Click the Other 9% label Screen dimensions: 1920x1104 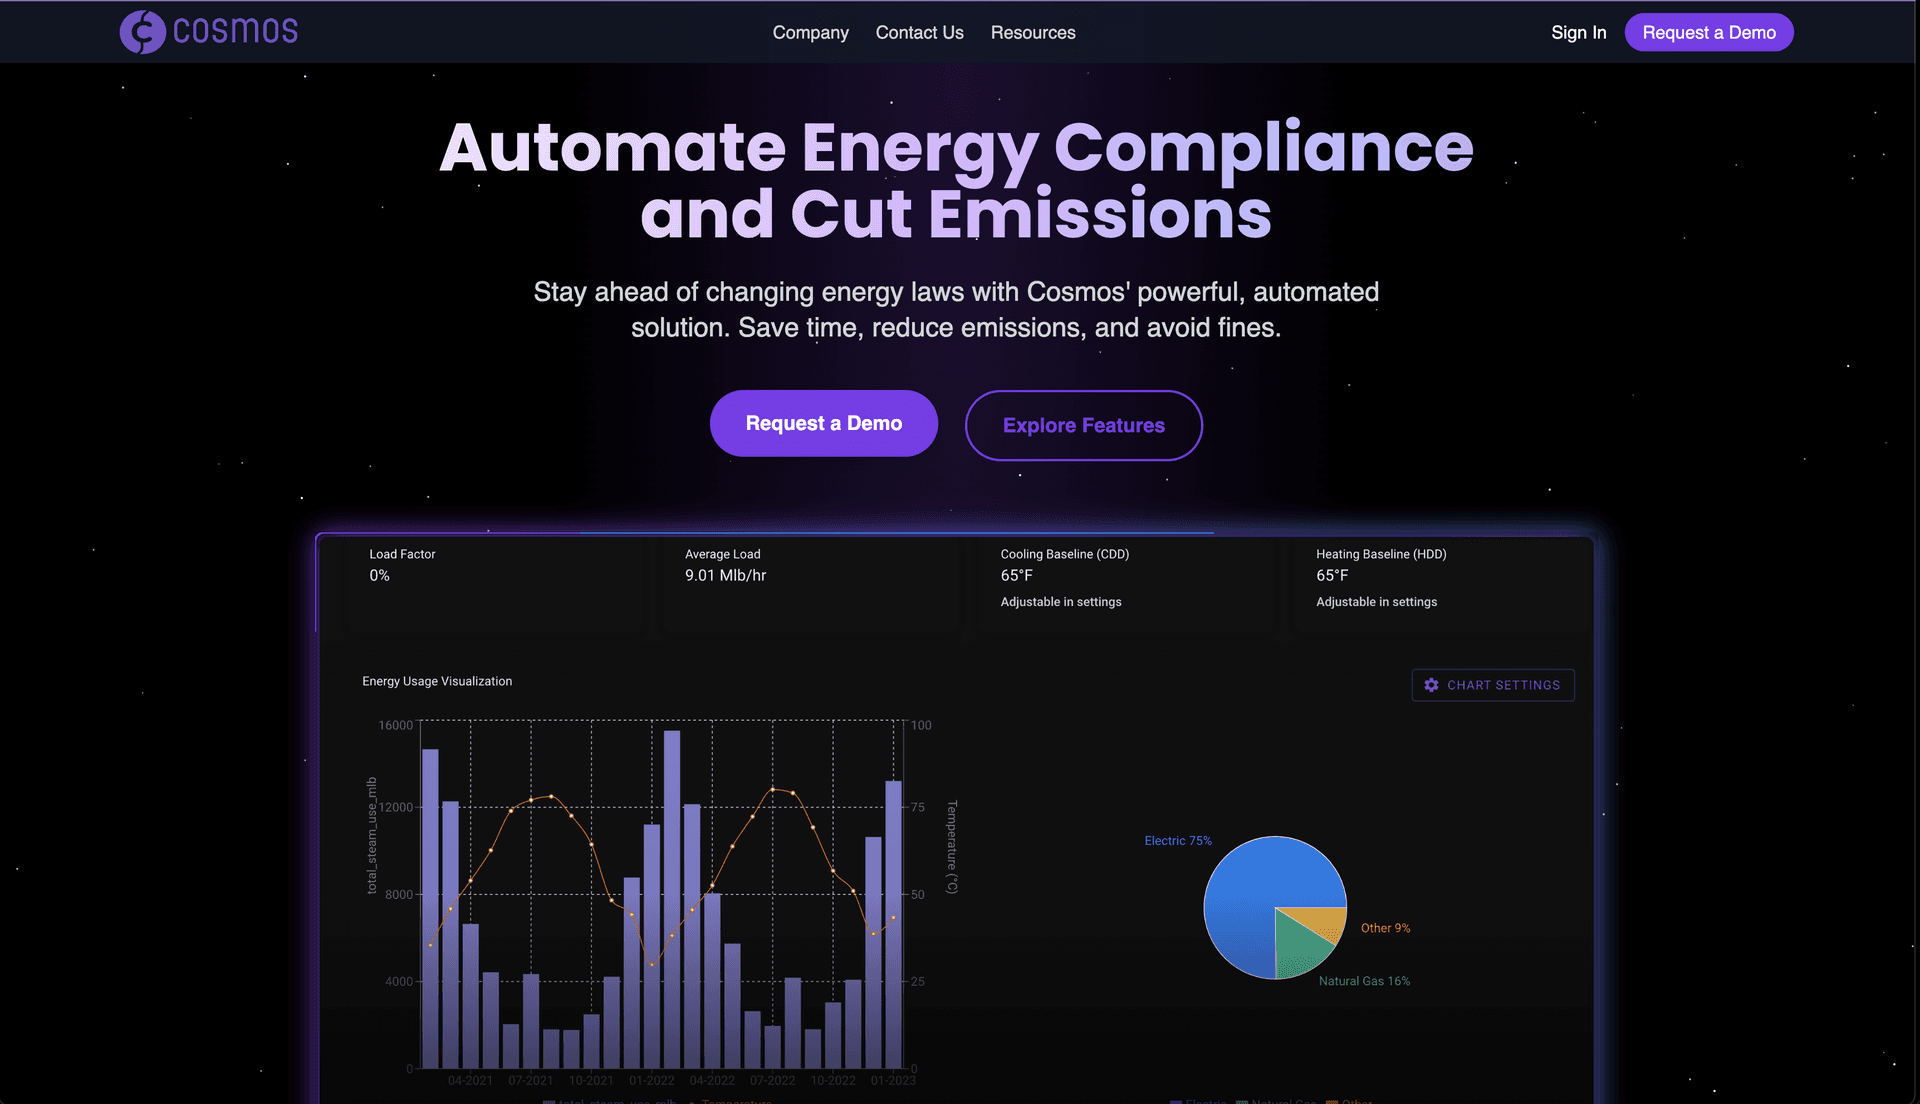(x=1385, y=928)
